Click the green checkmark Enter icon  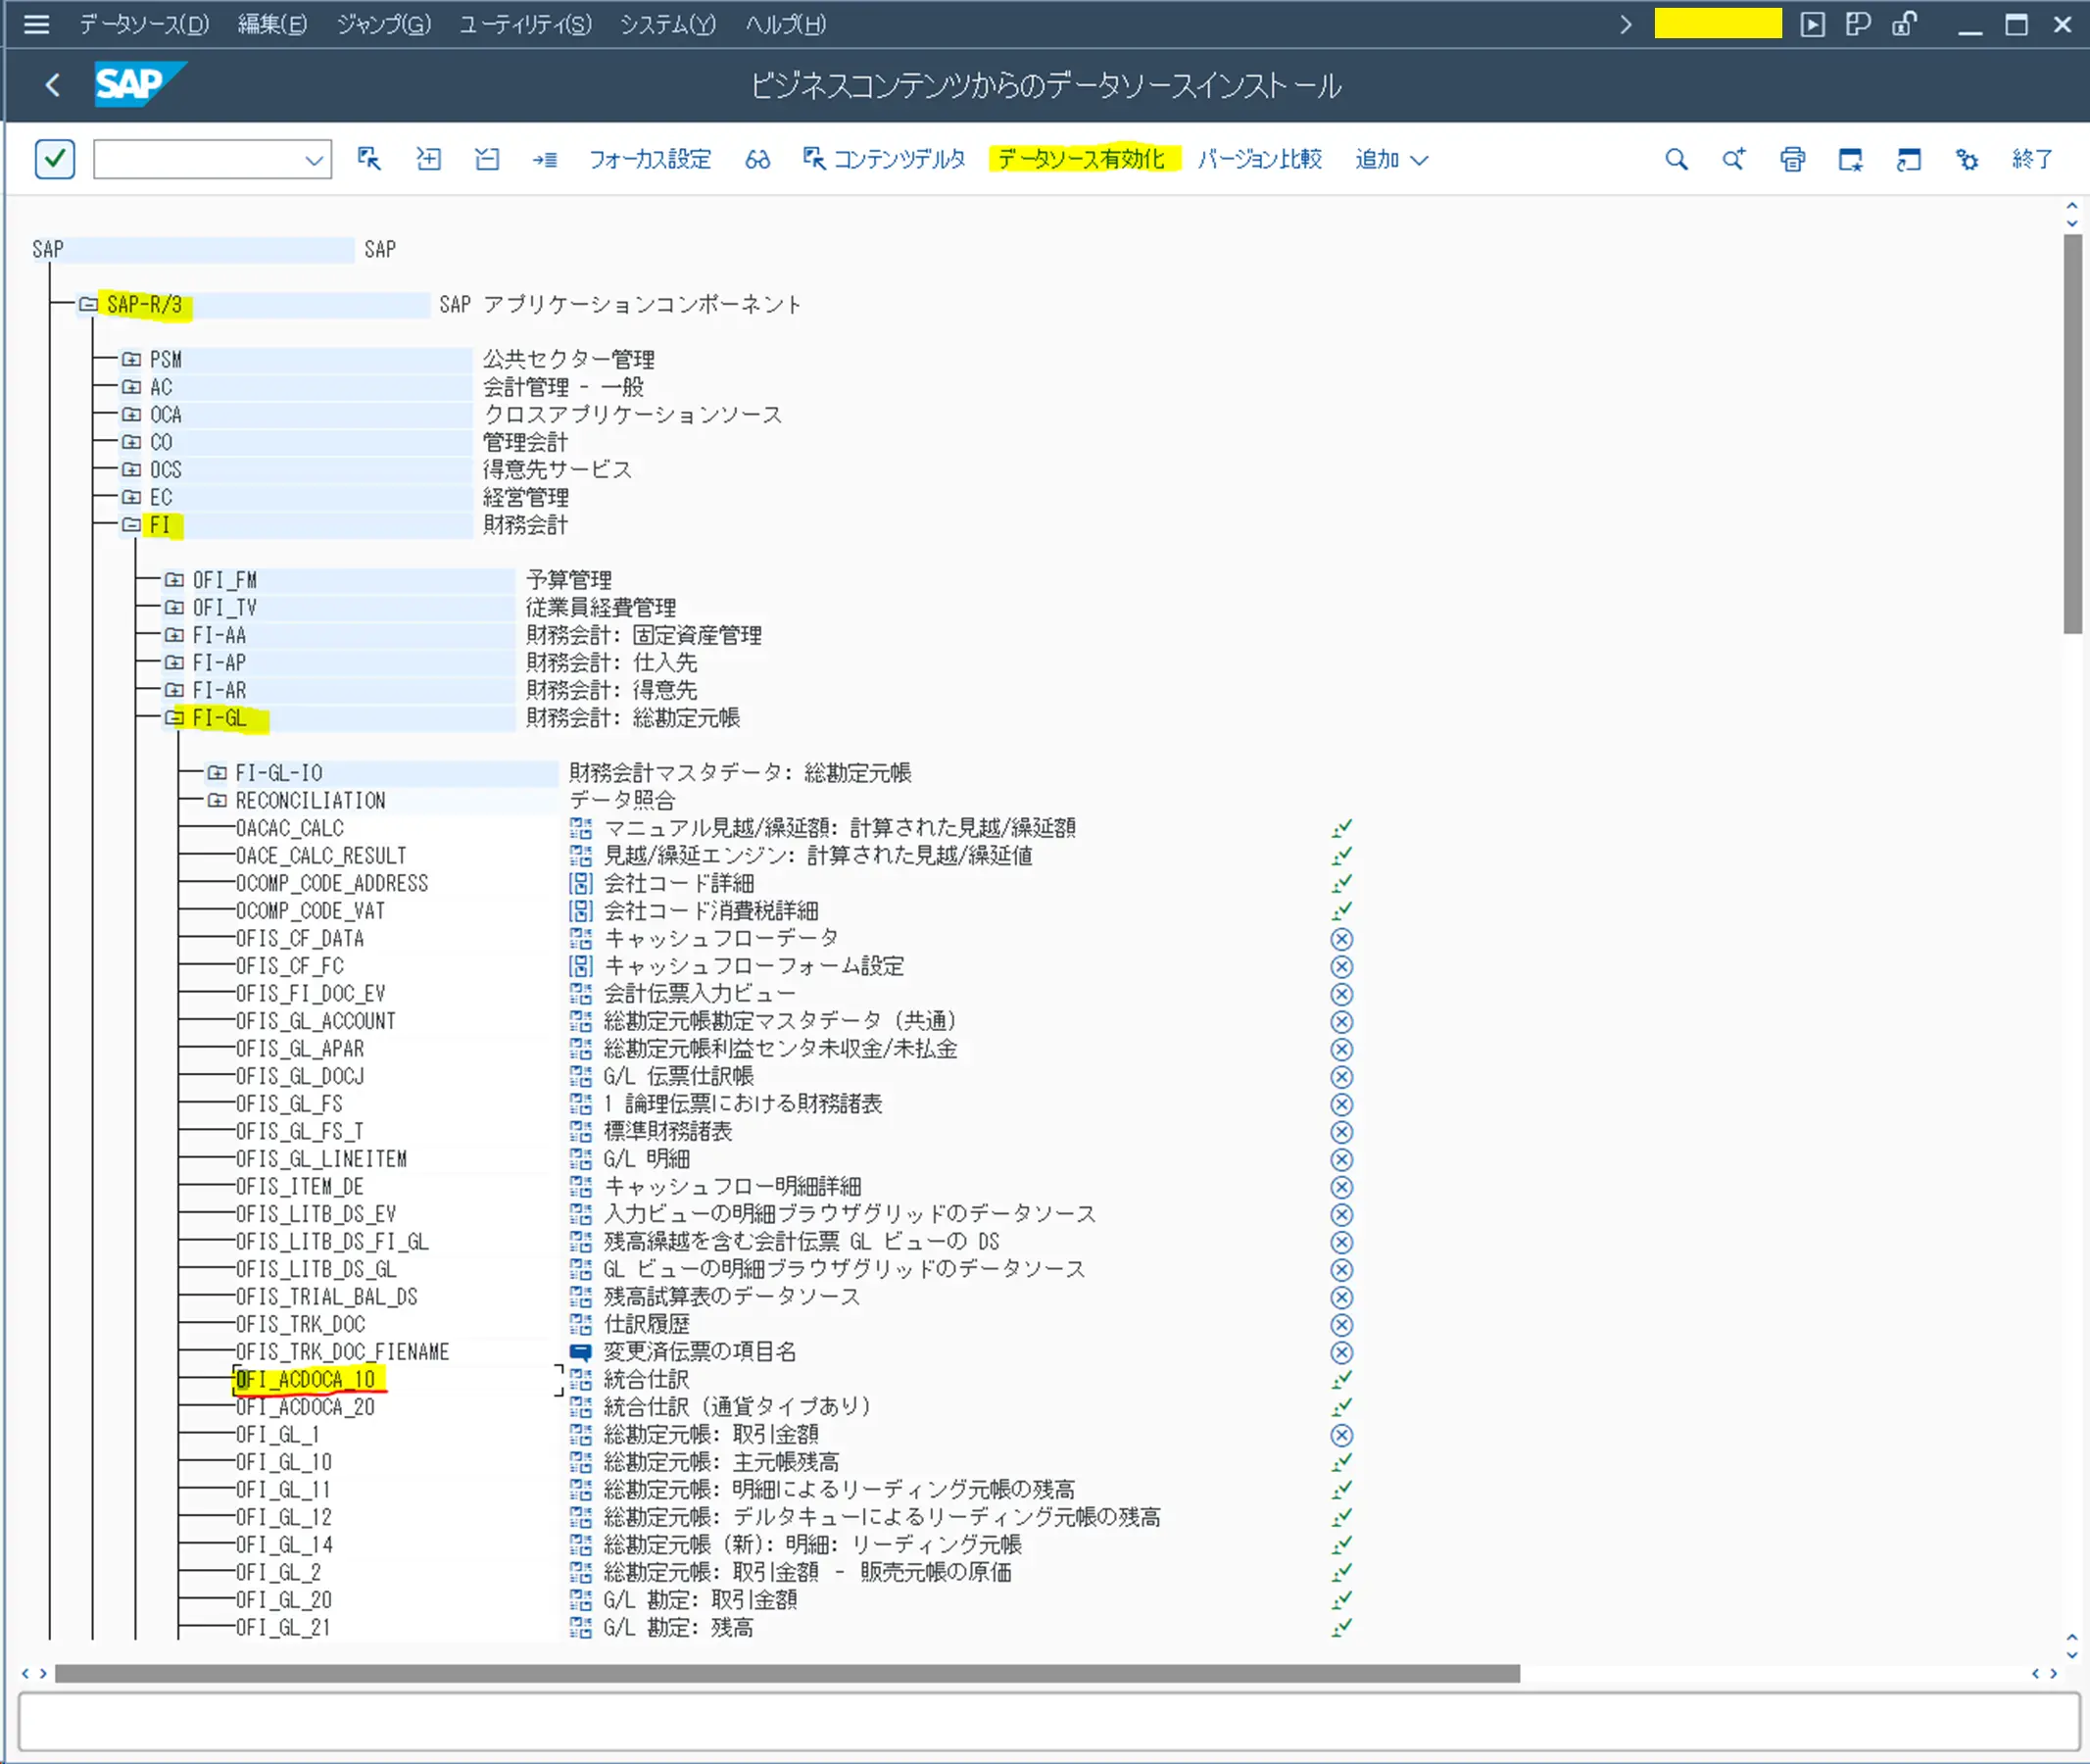55,159
